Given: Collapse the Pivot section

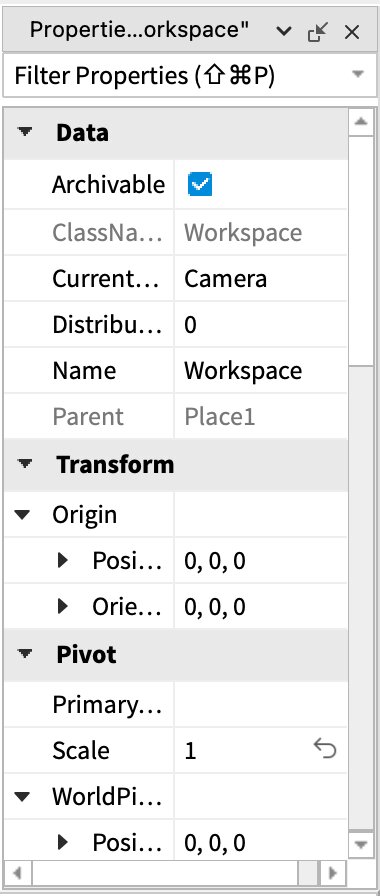Looking at the screenshot, I should (x=25, y=654).
